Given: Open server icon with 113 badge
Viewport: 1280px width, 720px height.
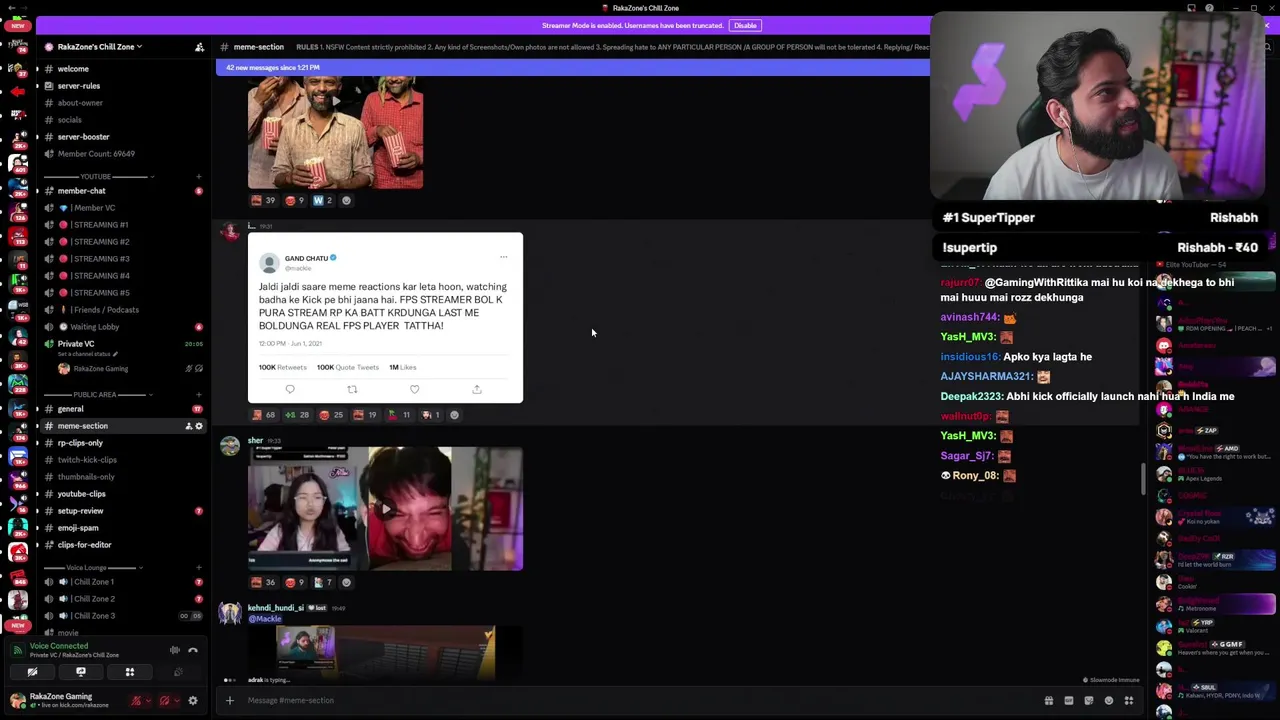Looking at the screenshot, I should (x=18, y=236).
